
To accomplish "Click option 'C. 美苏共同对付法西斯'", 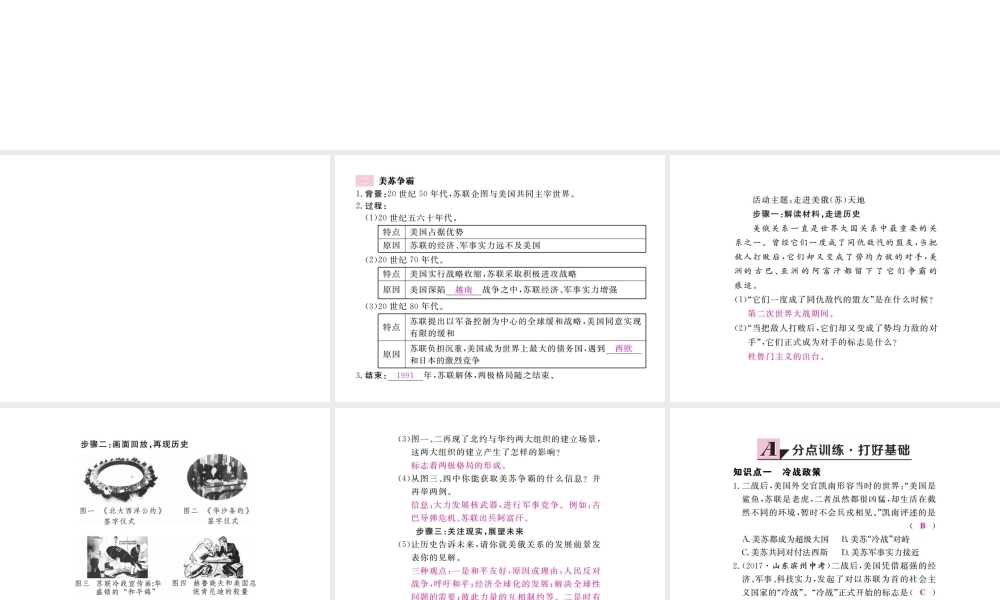I will click(x=784, y=553).
